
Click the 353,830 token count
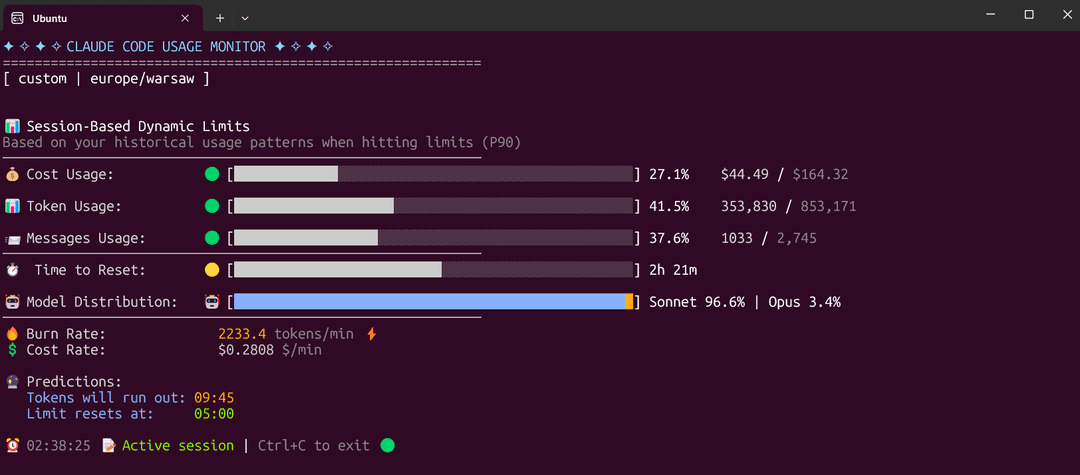coord(749,206)
